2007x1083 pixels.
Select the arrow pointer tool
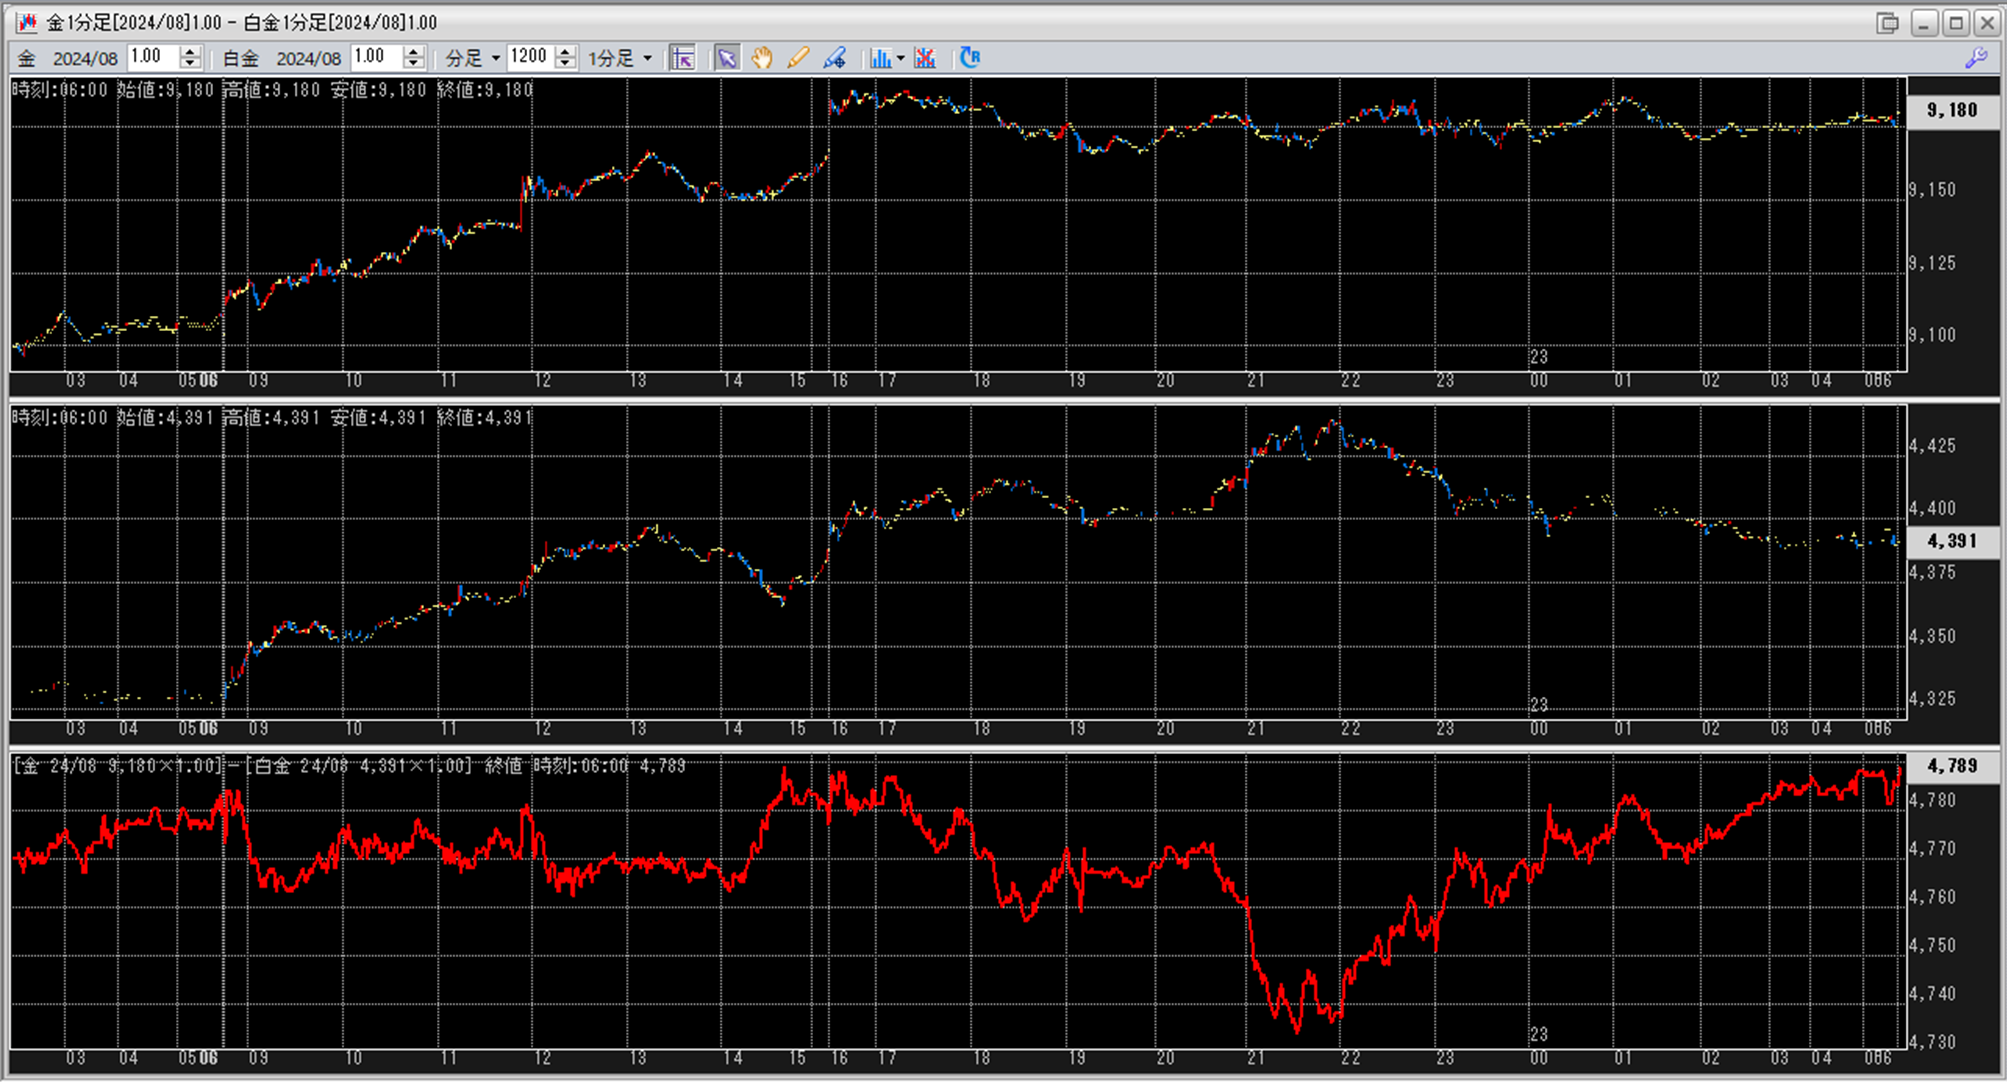[x=727, y=58]
